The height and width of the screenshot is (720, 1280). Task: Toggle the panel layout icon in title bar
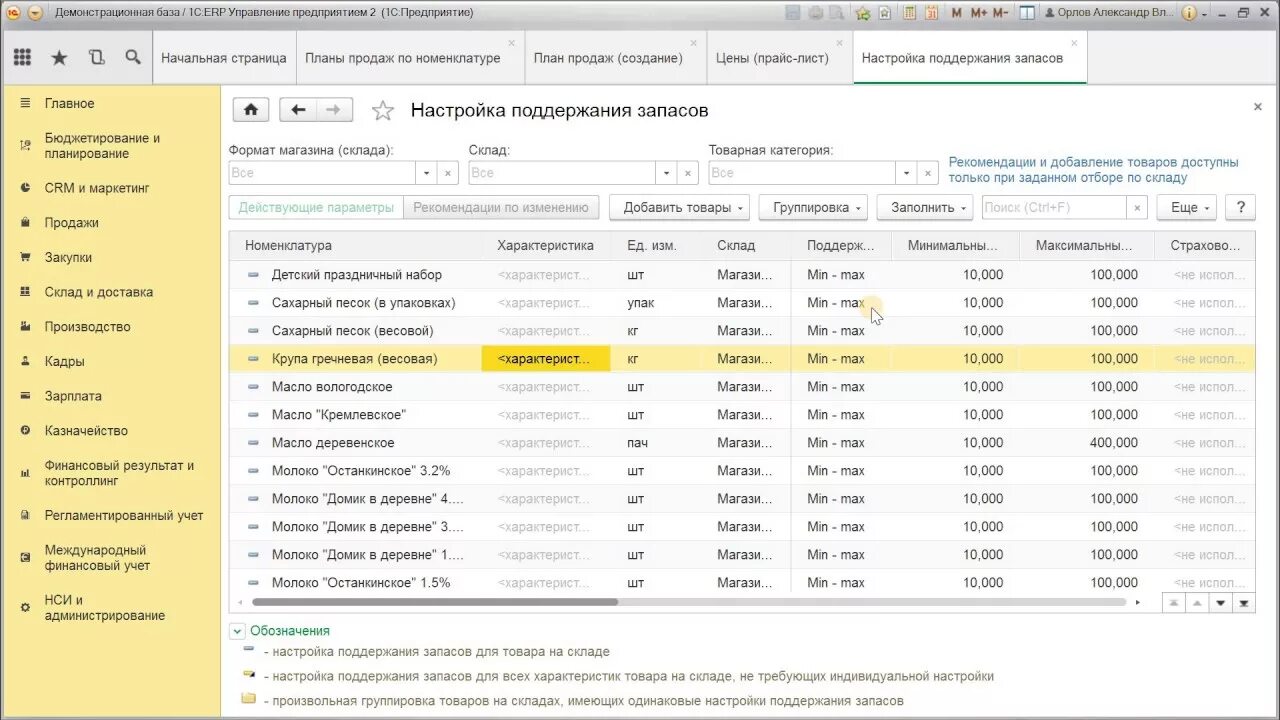pyautogui.click(x=1027, y=13)
